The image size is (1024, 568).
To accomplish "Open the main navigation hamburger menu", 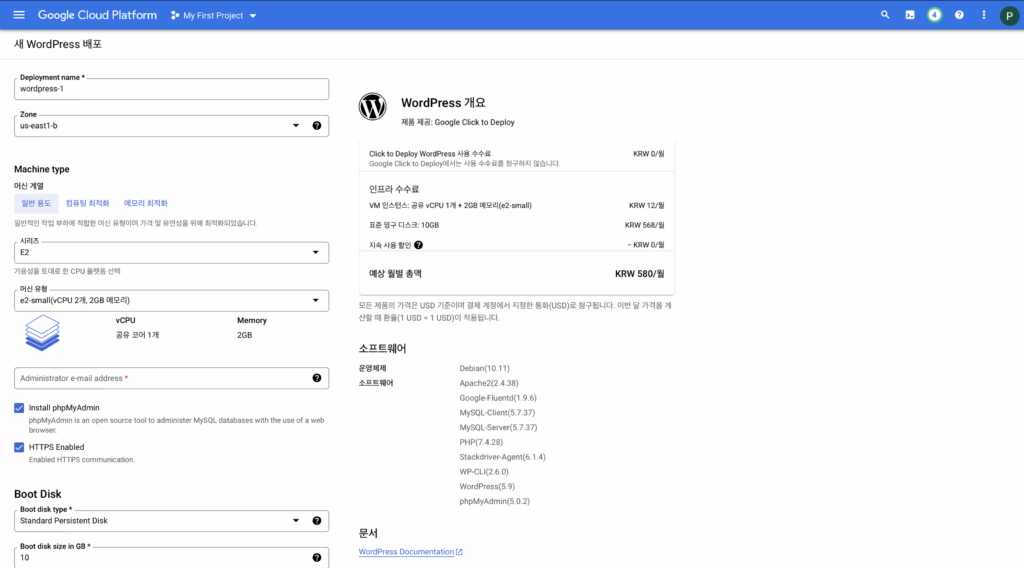I will (19, 15).
